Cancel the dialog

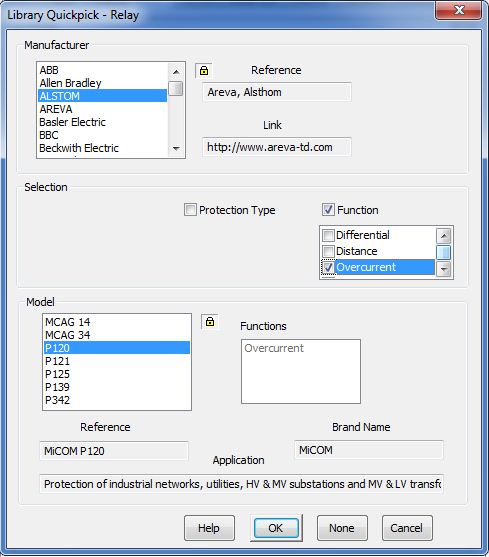coord(407,528)
